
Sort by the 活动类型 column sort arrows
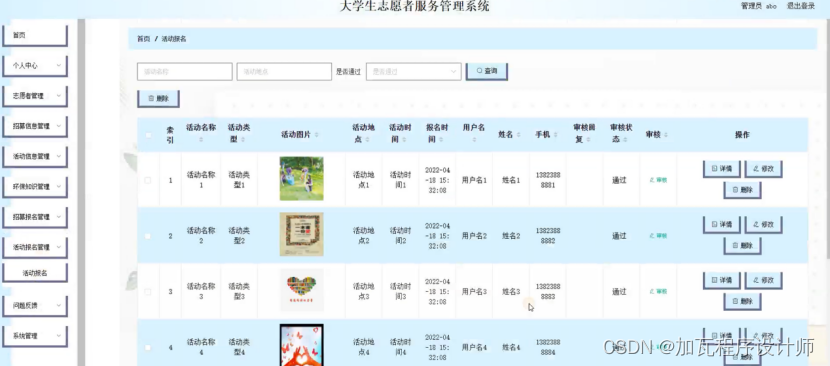pos(243,140)
